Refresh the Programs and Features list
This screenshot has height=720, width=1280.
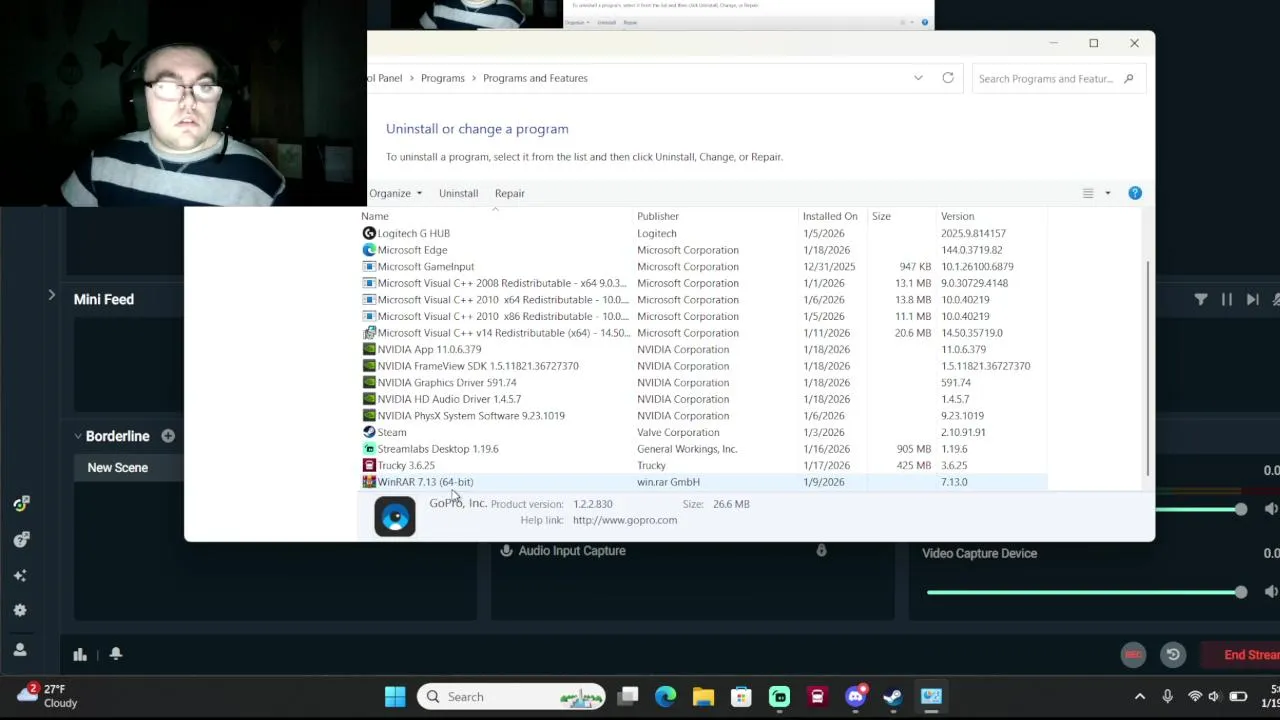[x=948, y=78]
